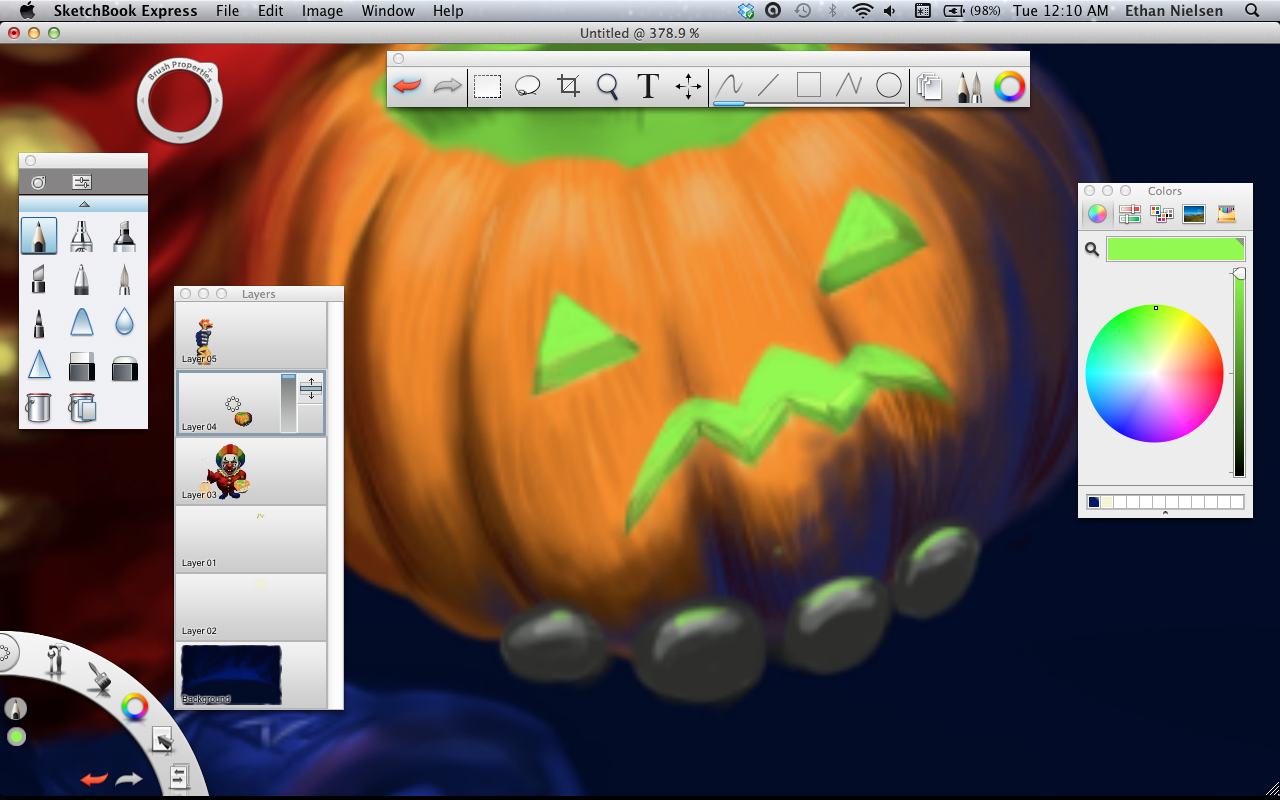
Task: Select Layer 03 with the clown thumbnail
Action: pos(251,471)
